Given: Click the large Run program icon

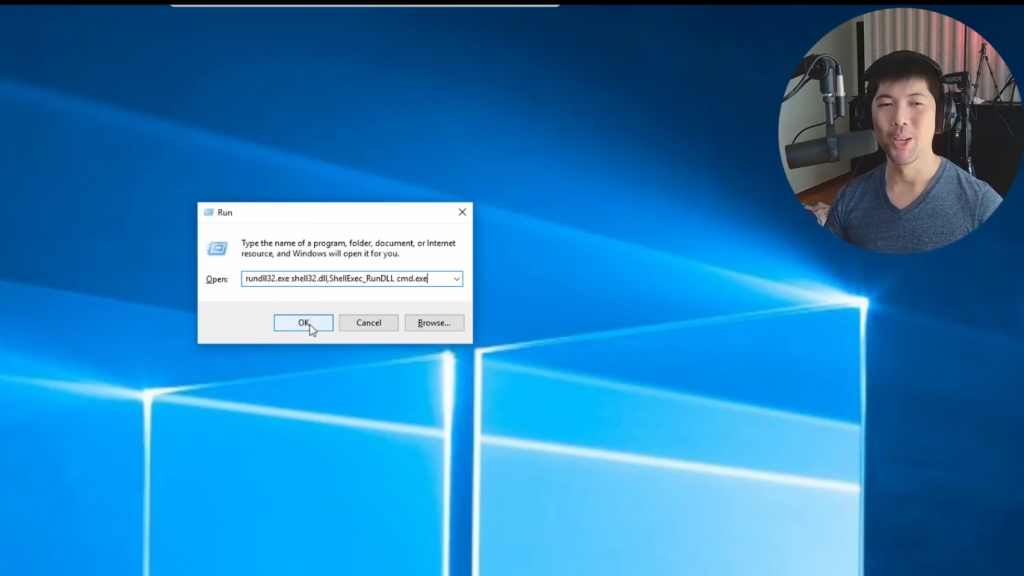Looking at the screenshot, I should 217,249.
